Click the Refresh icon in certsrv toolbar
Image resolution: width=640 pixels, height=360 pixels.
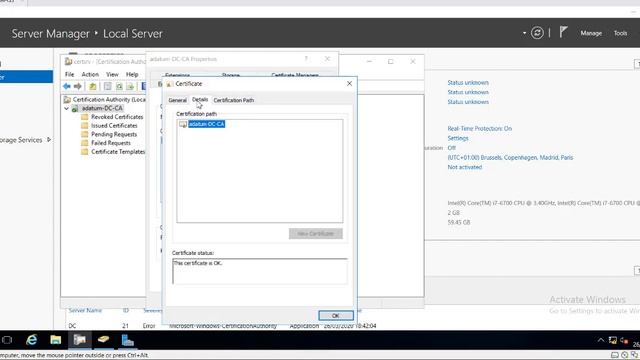119,86
